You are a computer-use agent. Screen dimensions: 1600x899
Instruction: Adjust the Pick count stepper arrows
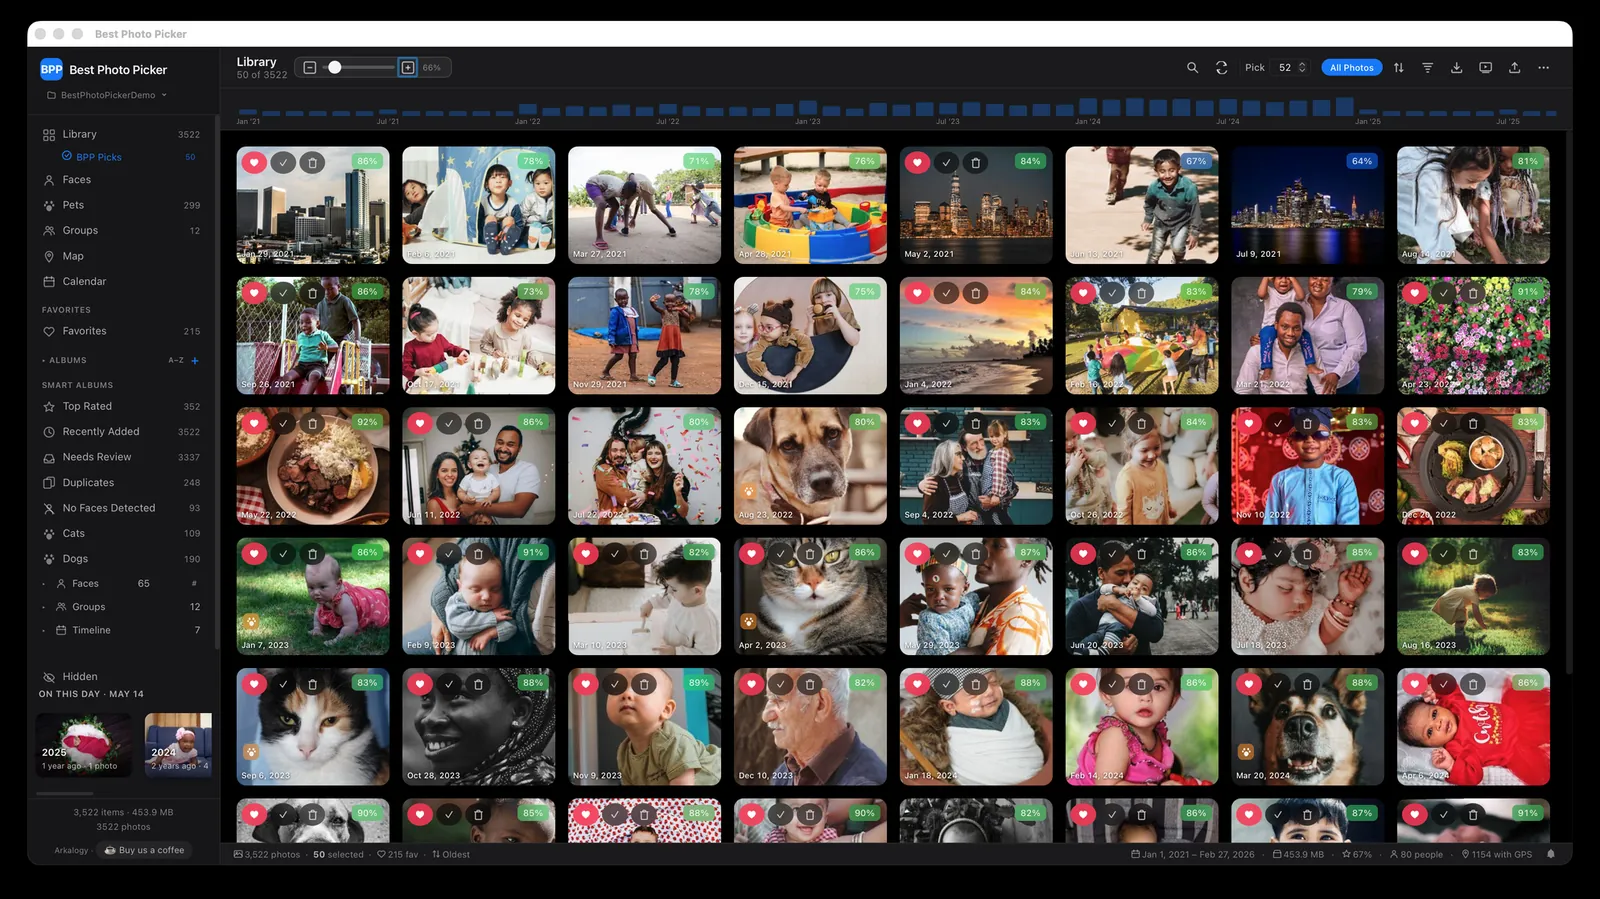point(1302,68)
